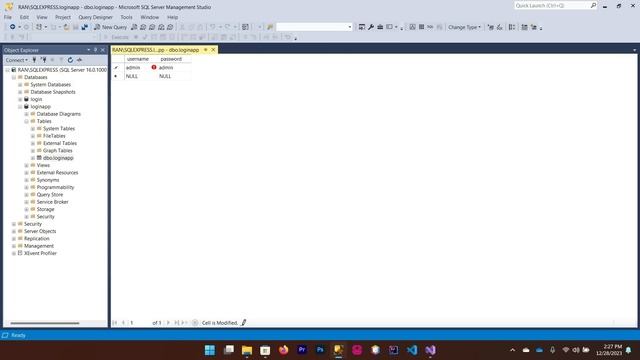Select XEvent Profiler in Object Explorer

pyautogui.click(x=40, y=253)
